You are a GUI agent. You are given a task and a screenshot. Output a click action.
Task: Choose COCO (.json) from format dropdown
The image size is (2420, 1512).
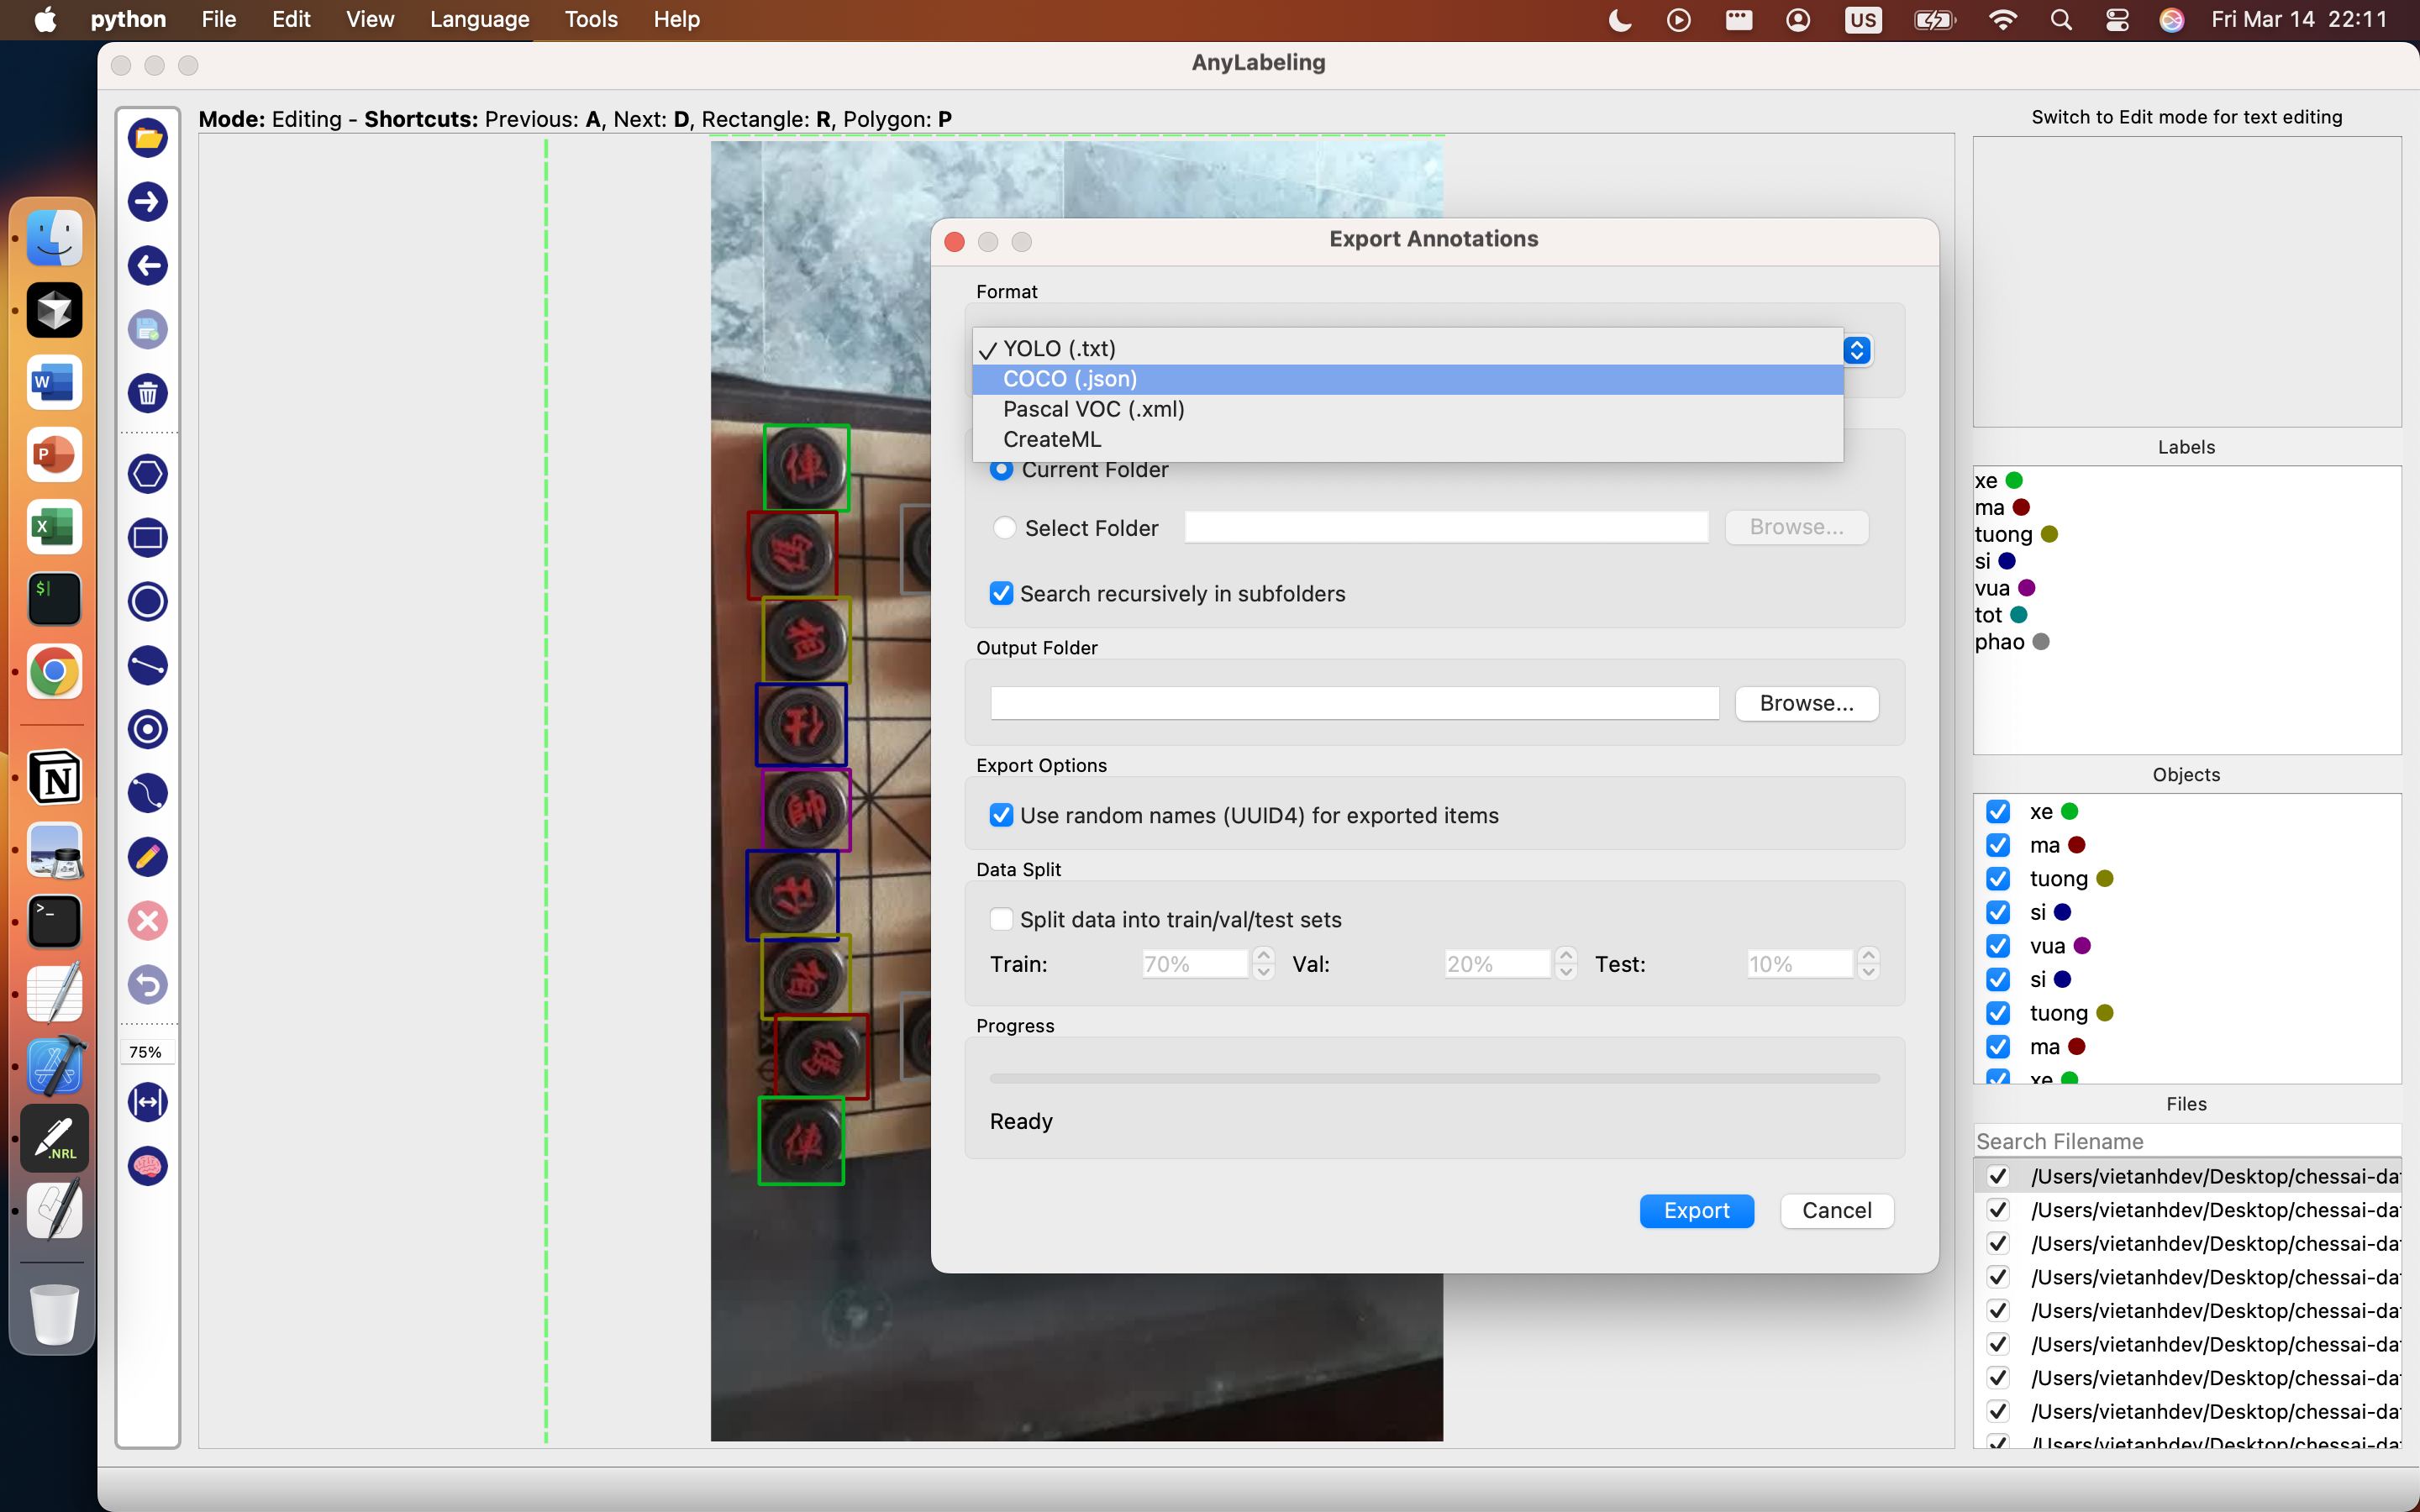pyautogui.click(x=1070, y=379)
